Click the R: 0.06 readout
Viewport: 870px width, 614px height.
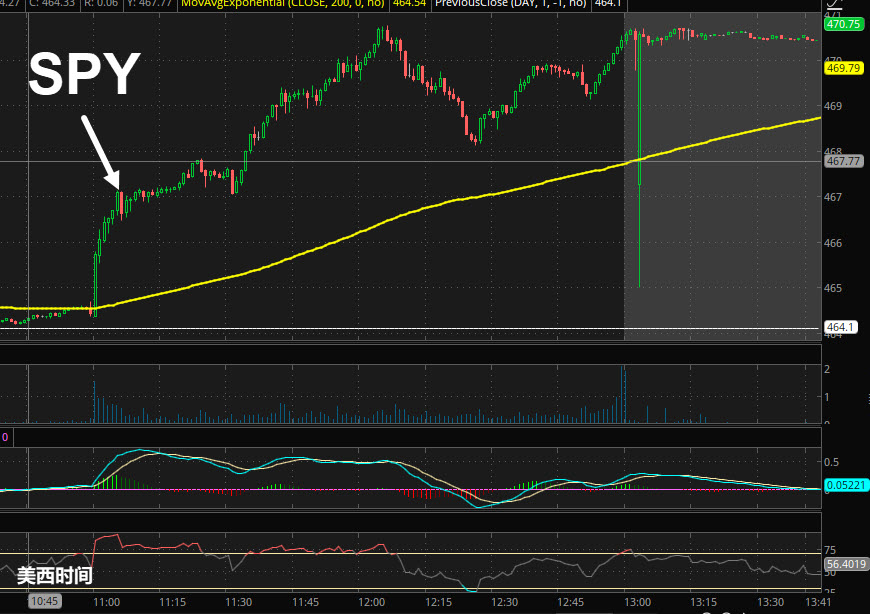coord(101,4)
